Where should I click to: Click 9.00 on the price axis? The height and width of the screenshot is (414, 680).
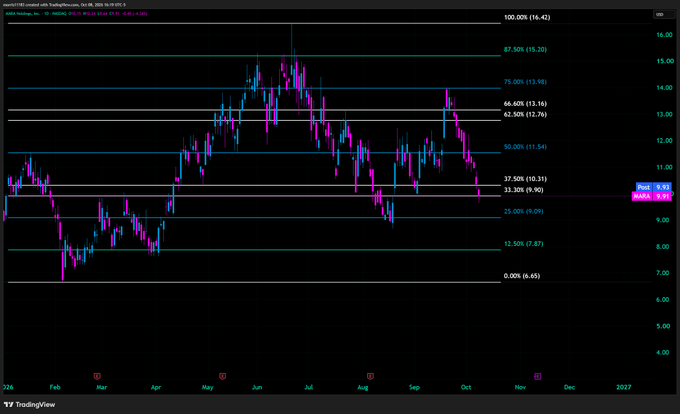coord(663,220)
